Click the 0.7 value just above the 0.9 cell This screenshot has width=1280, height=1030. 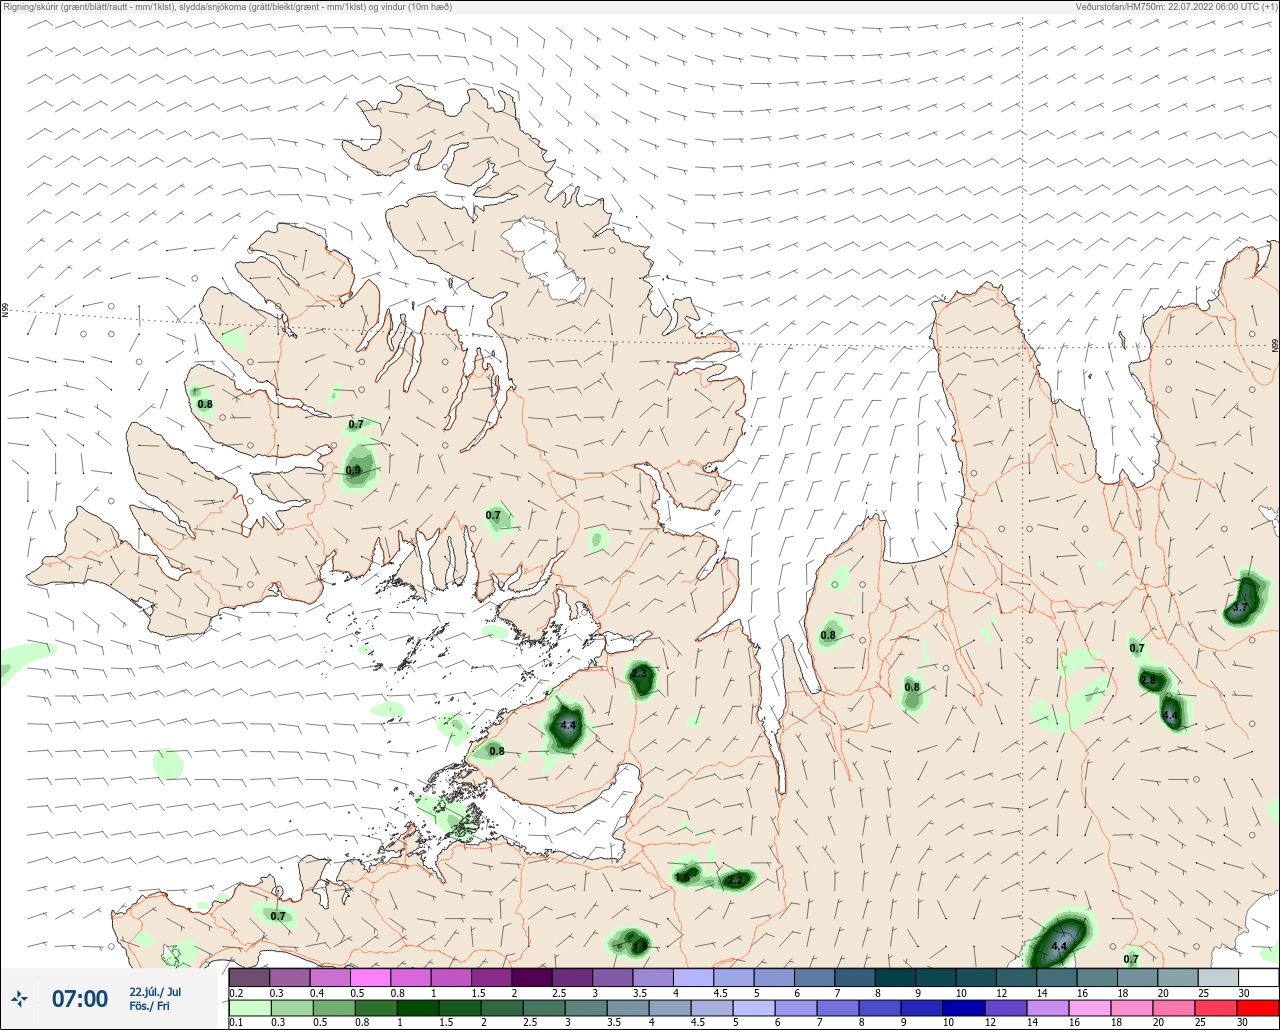pyautogui.click(x=356, y=425)
